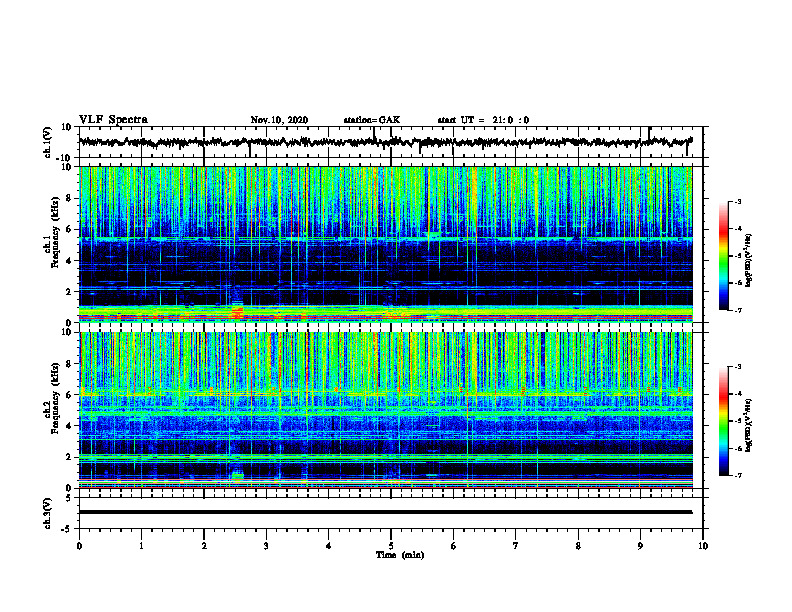Click the "4" time axis tick label
The height and width of the screenshot is (612, 792).
(329, 546)
